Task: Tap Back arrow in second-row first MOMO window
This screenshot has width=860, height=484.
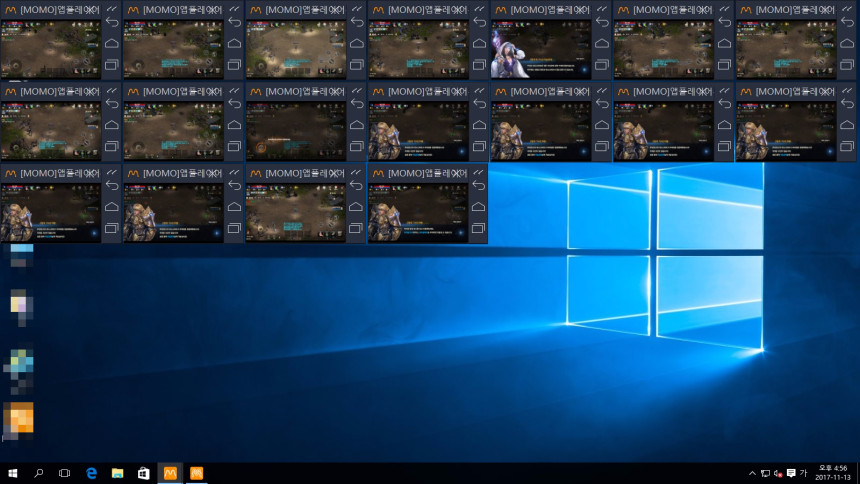Action: pyautogui.click(x=112, y=104)
